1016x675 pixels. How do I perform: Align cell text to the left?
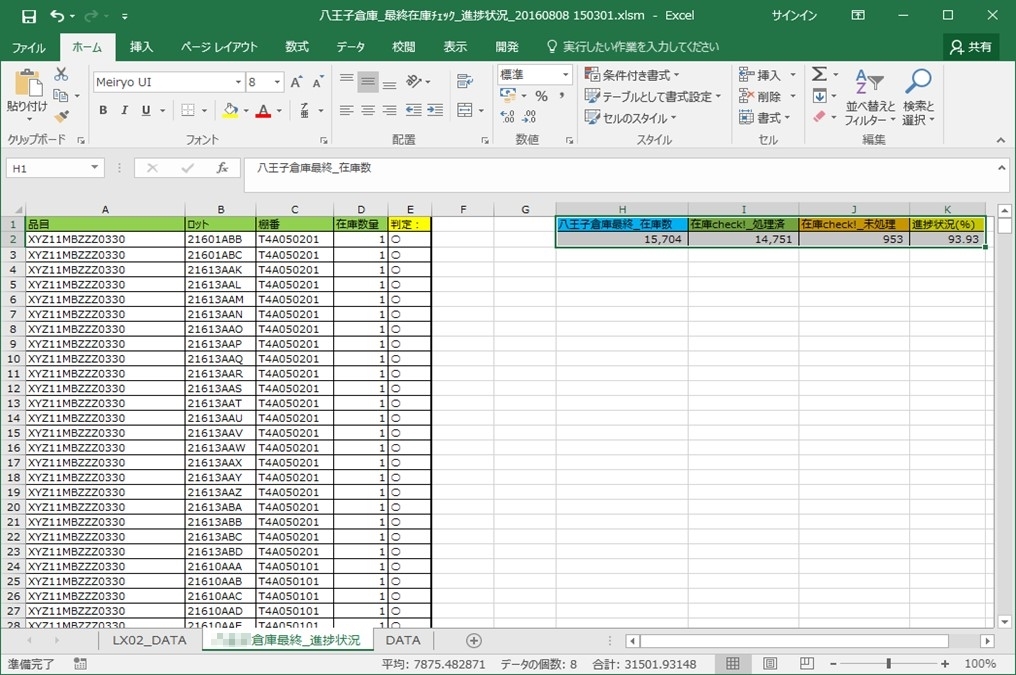(347, 110)
